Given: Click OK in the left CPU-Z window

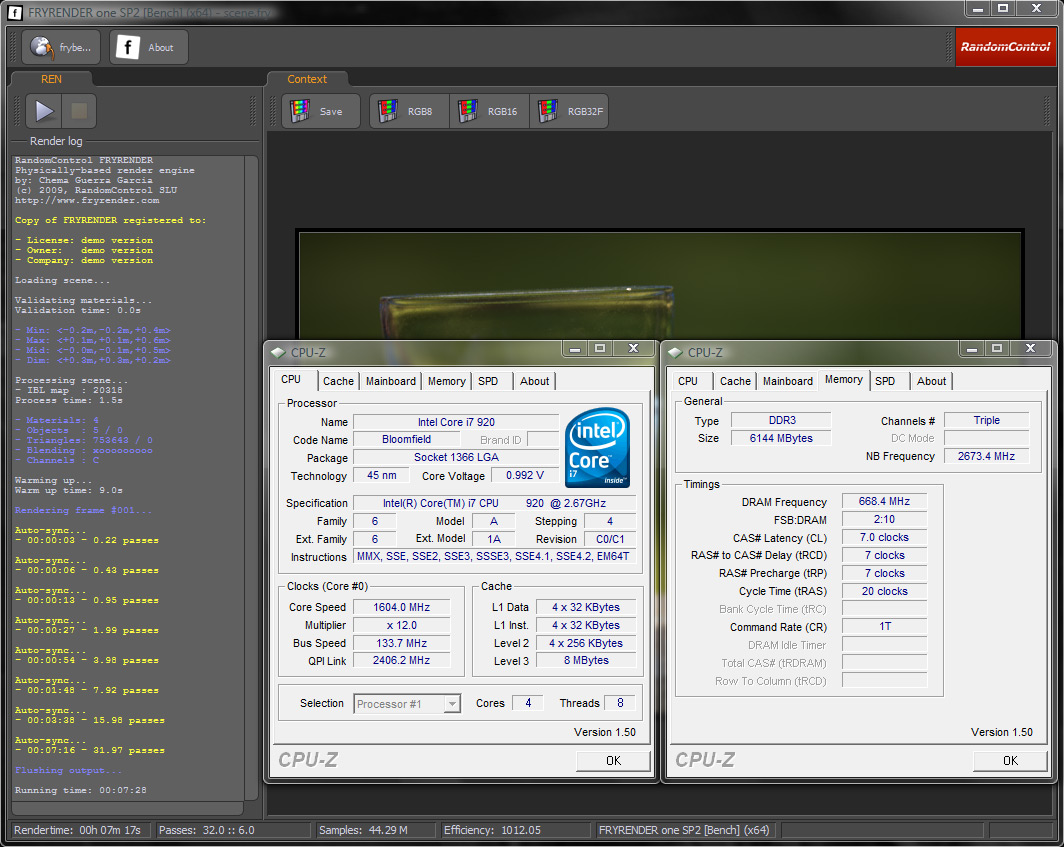Looking at the screenshot, I should tap(613, 761).
